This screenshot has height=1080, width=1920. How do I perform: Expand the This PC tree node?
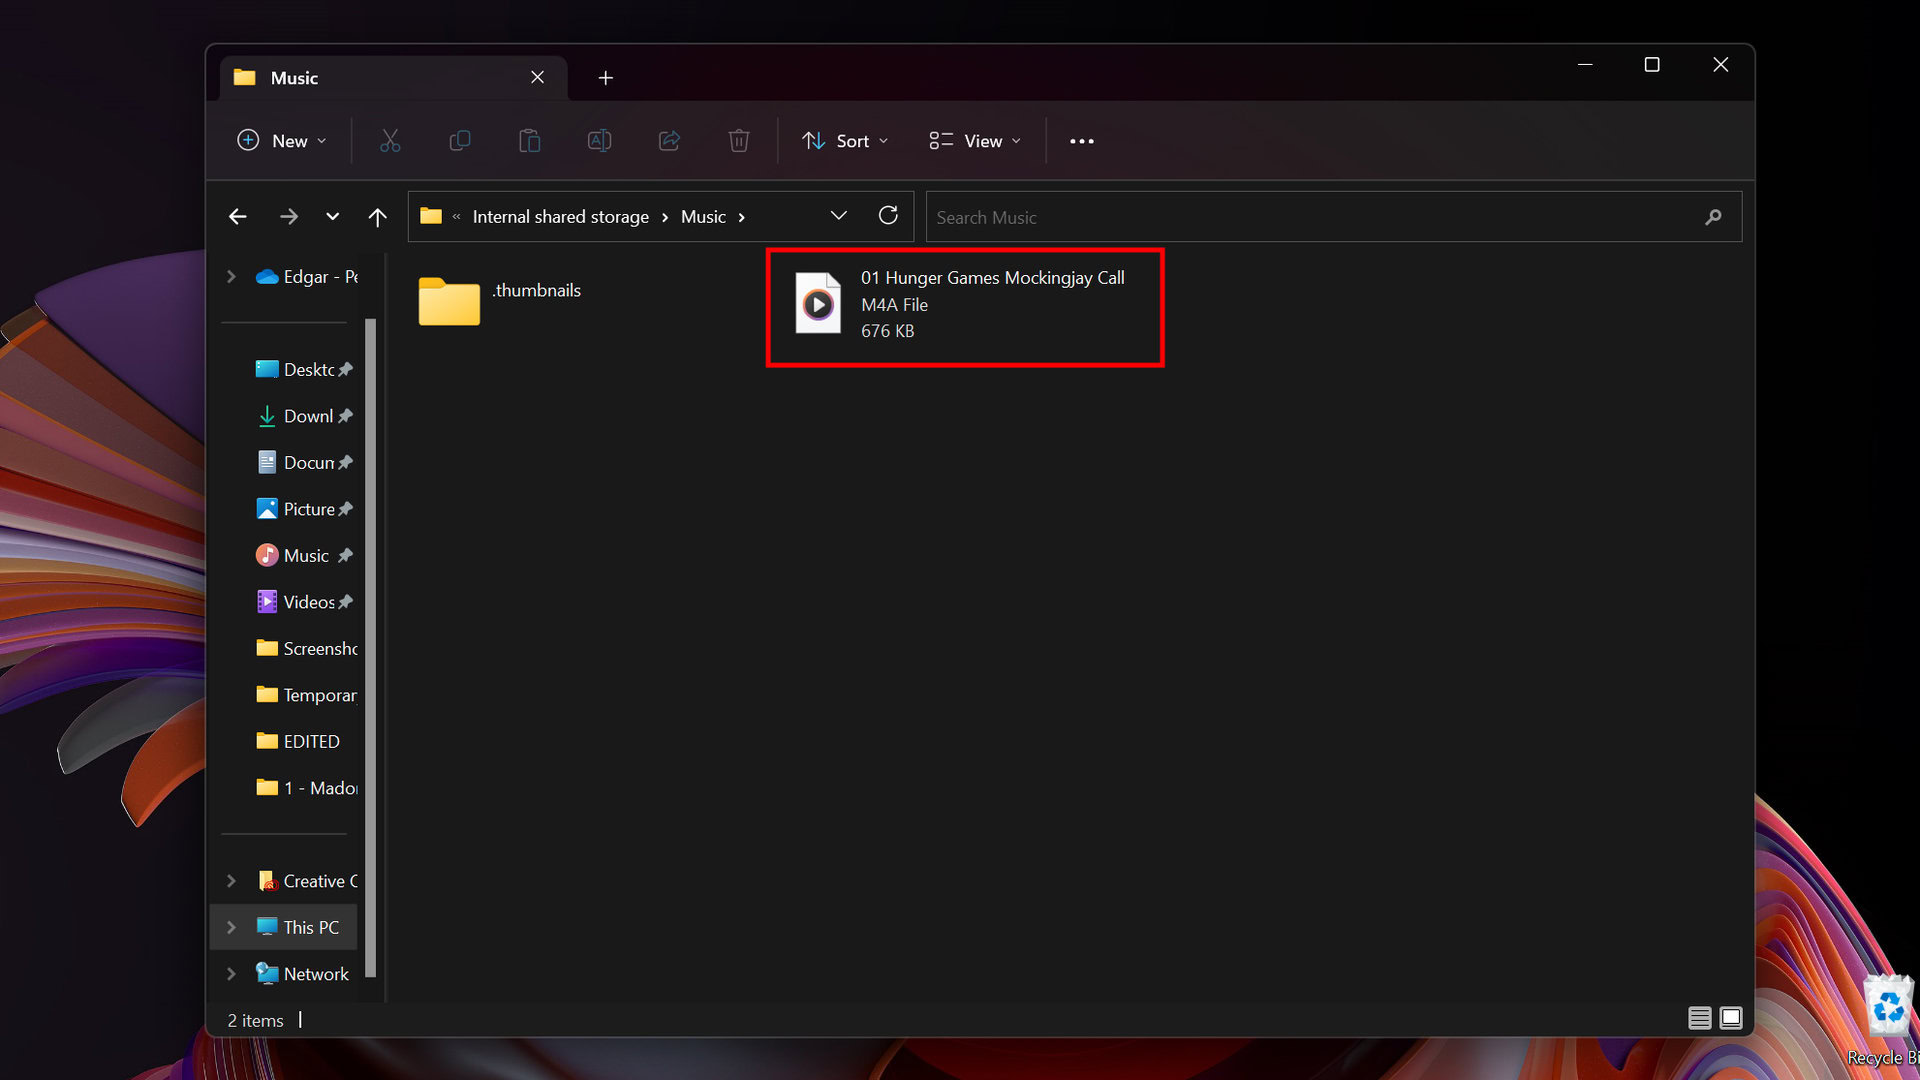pos(231,927)
